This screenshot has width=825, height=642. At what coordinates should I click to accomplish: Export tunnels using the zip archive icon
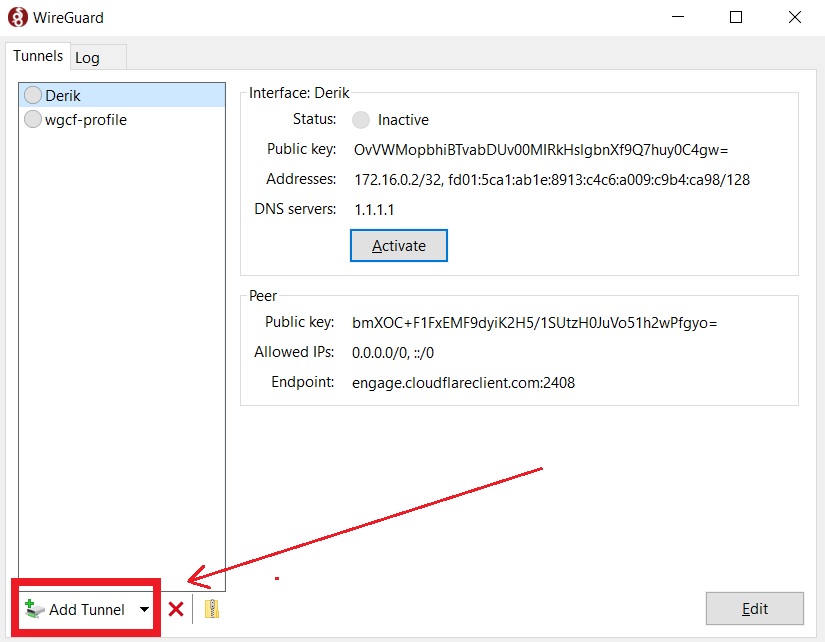pos(211,609)
